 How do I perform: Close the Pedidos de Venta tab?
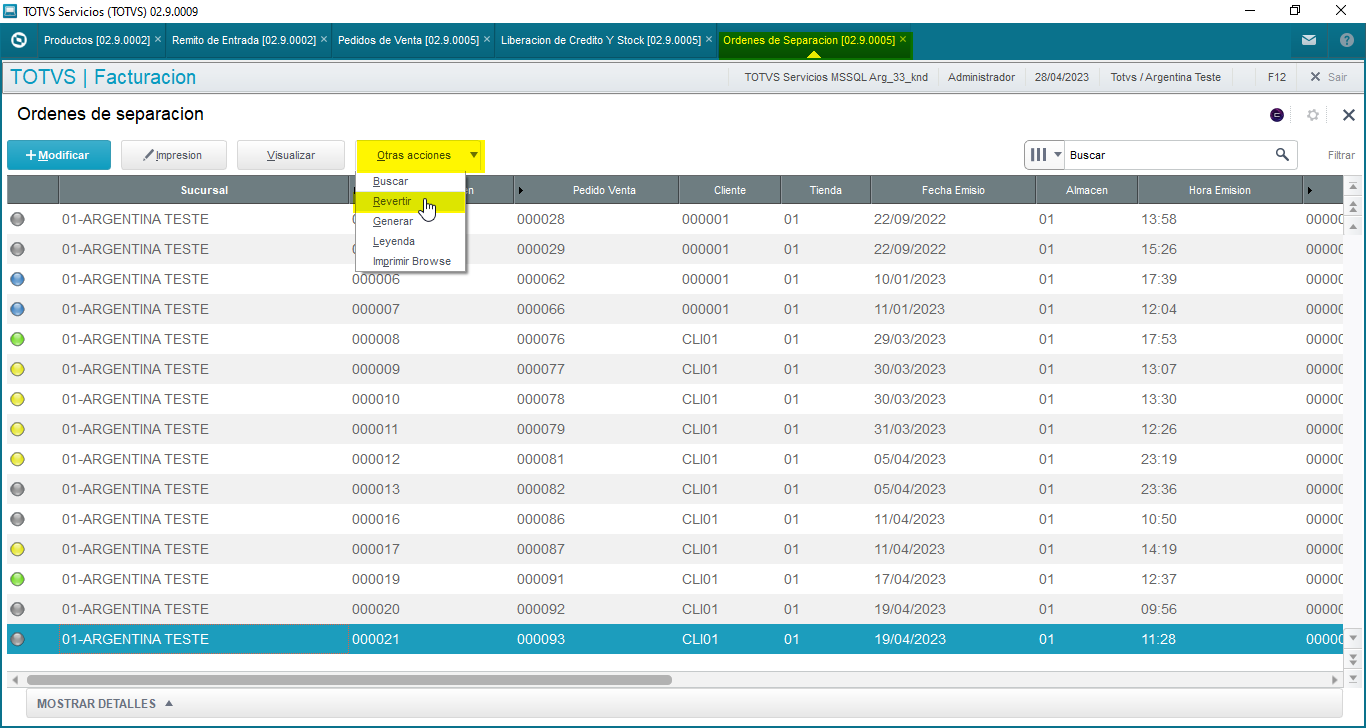487,40
